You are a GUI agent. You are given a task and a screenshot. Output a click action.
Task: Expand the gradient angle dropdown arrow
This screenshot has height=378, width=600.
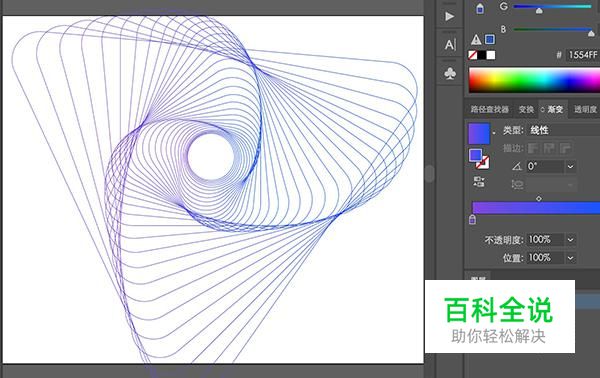pyautogui.click(x=571, y=166)
